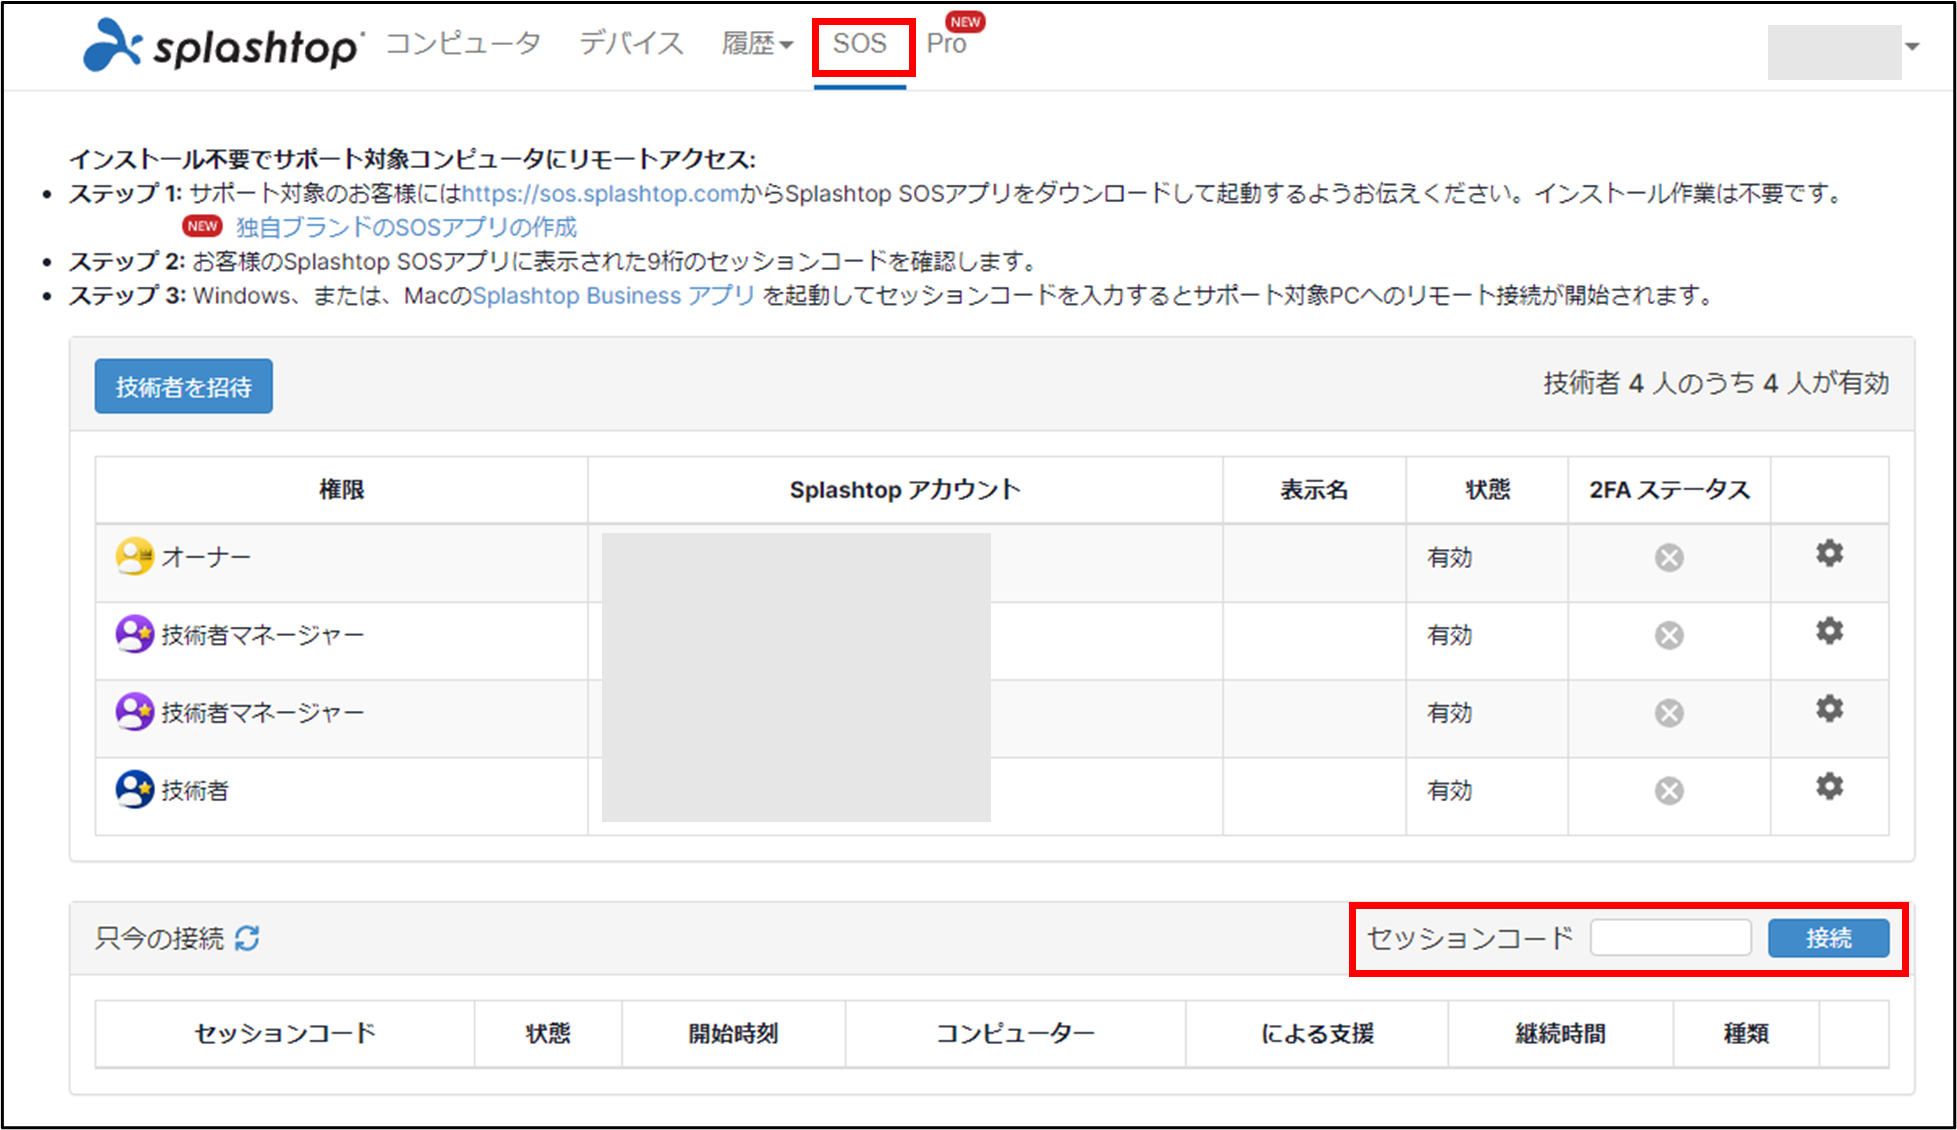
Task: Click the 接続 button
Action: (1828, 938)
